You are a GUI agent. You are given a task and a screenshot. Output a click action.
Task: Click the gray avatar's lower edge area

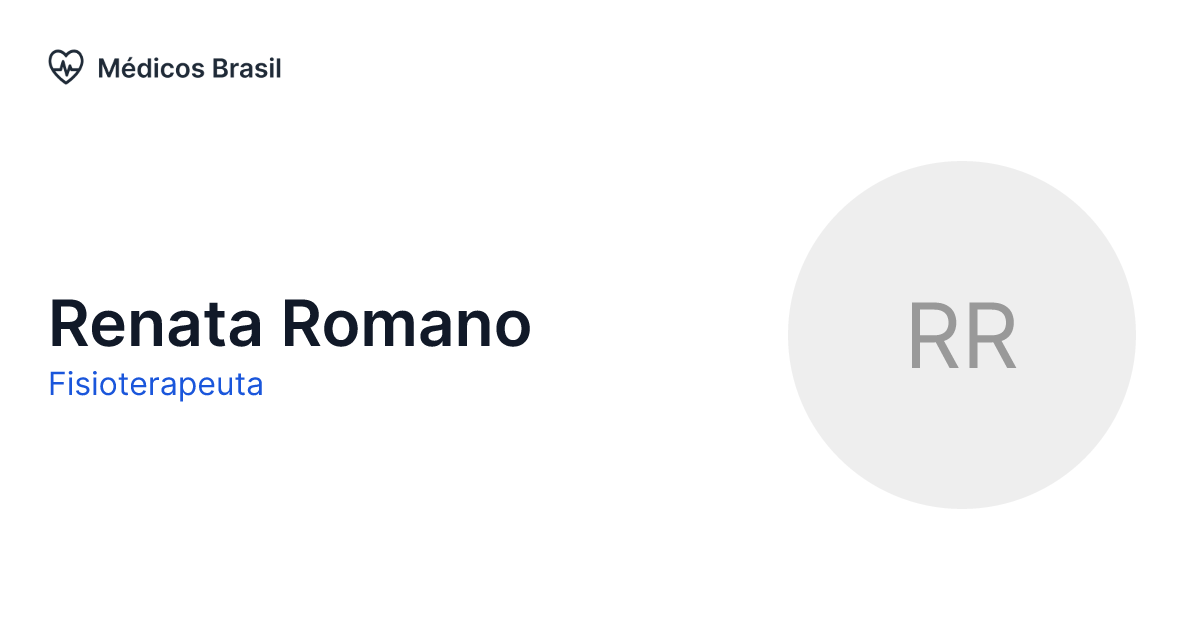click(x=961, y=485)
